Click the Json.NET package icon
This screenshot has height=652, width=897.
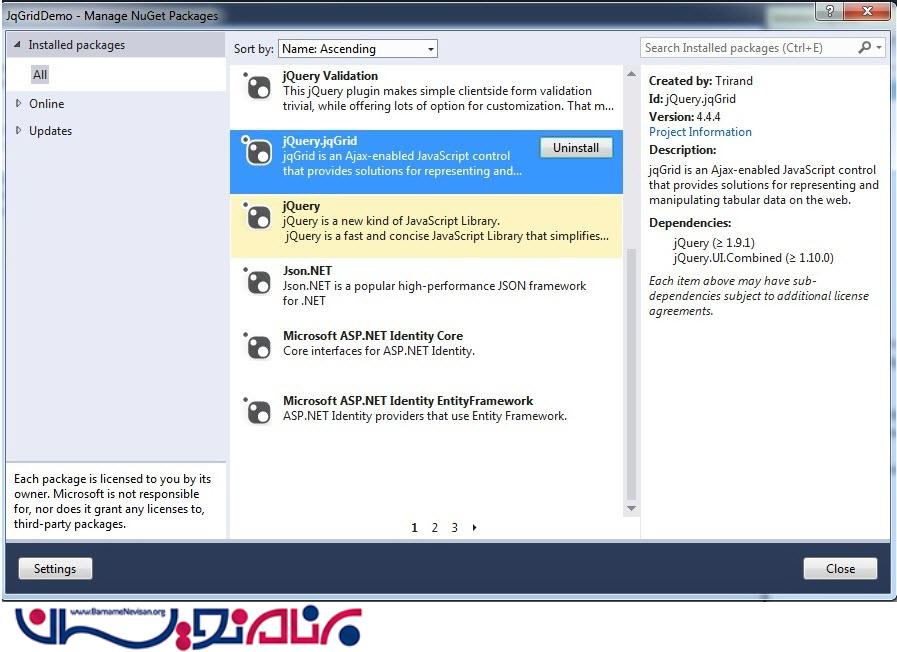(x=259, y=282)
